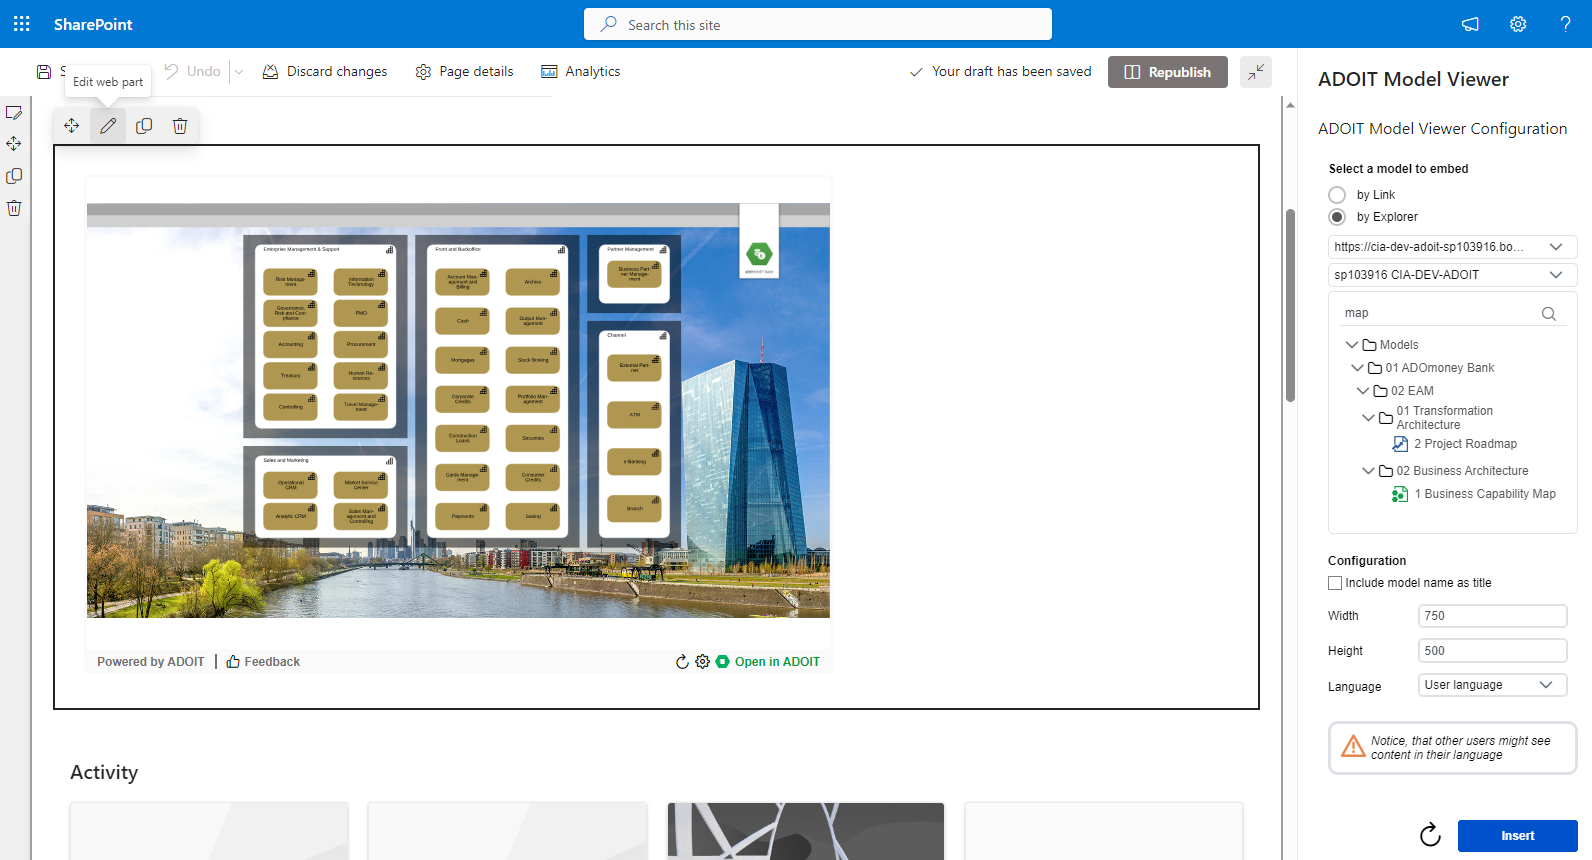This screenshot has width=1592, height=860.
Task: Click the Feedback thumbs-up link
Action: click(x=263, y=662)
